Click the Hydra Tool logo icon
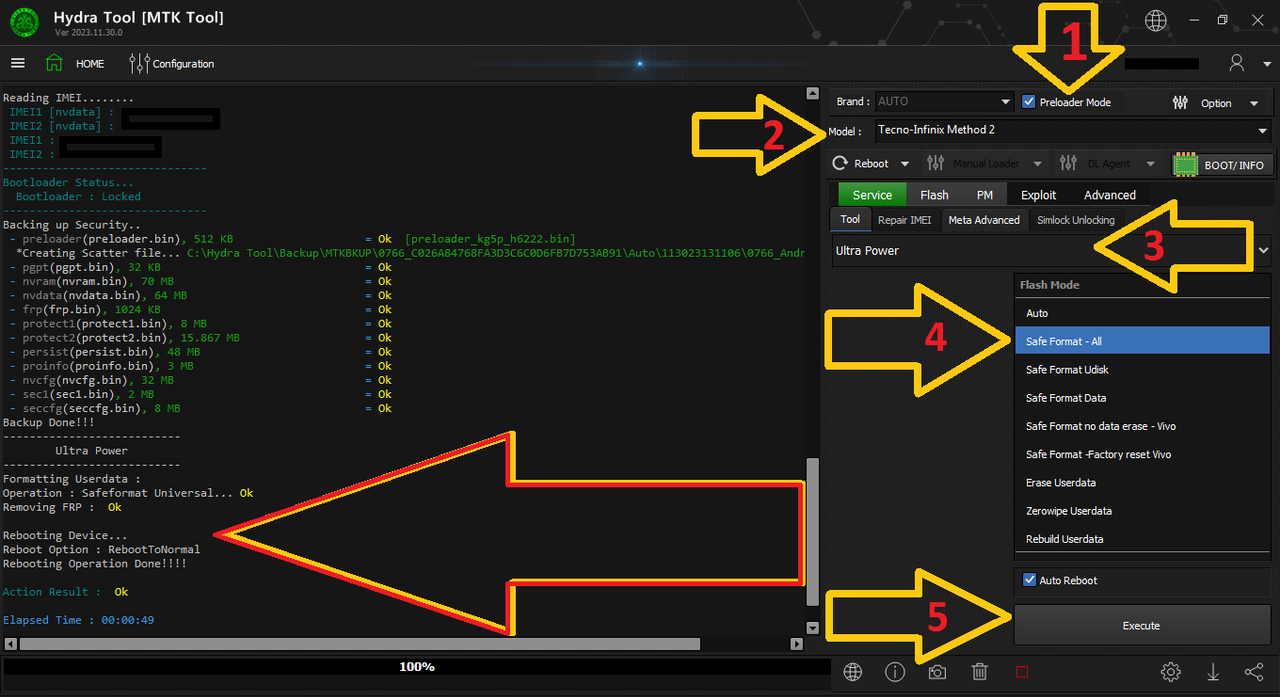 click(24, 22)
